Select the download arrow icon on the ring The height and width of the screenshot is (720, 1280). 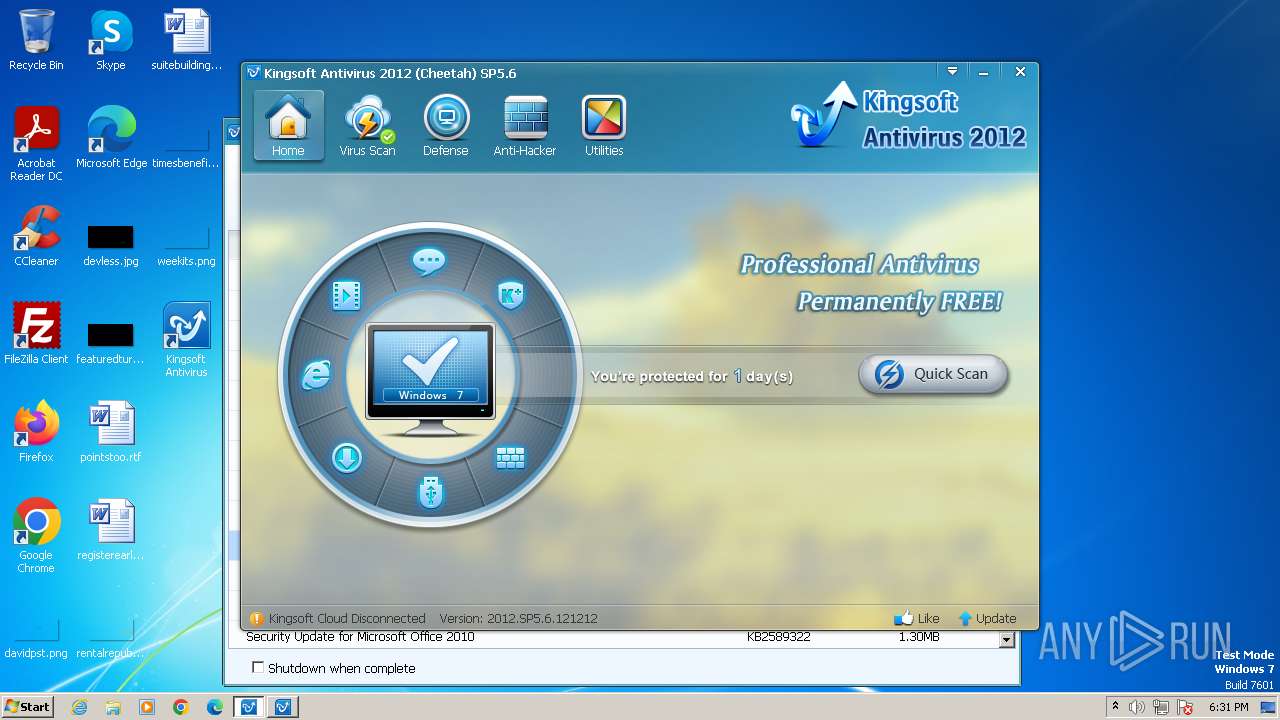[346, 458]
